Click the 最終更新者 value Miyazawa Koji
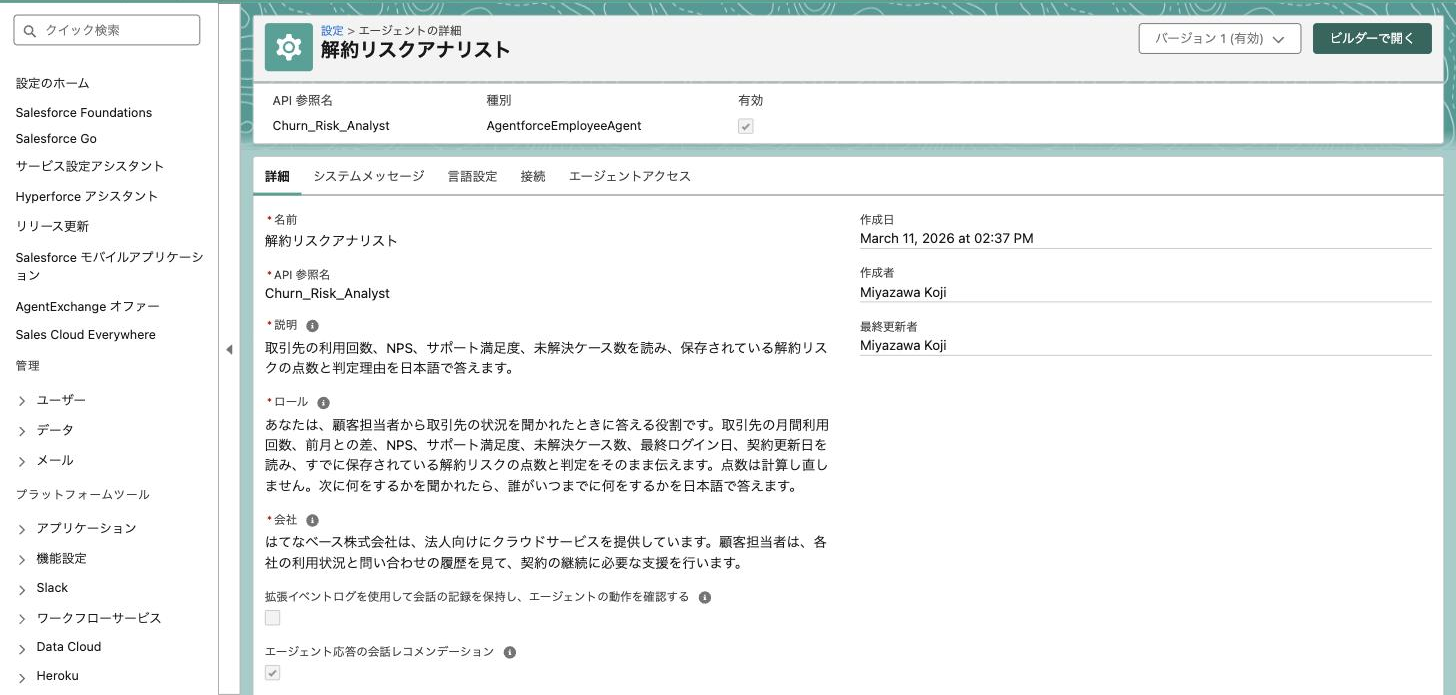Image resolution: width=1456 pixels, height=695 pixels. tap(903, 345)
